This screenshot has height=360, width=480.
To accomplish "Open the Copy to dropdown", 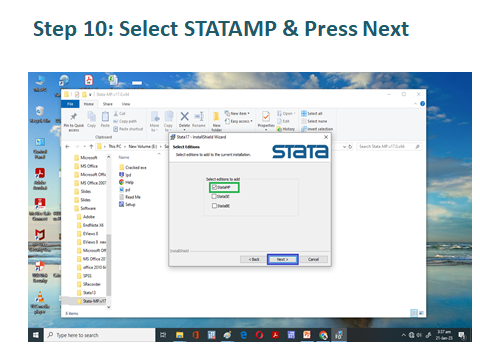I will coord(168,121).
